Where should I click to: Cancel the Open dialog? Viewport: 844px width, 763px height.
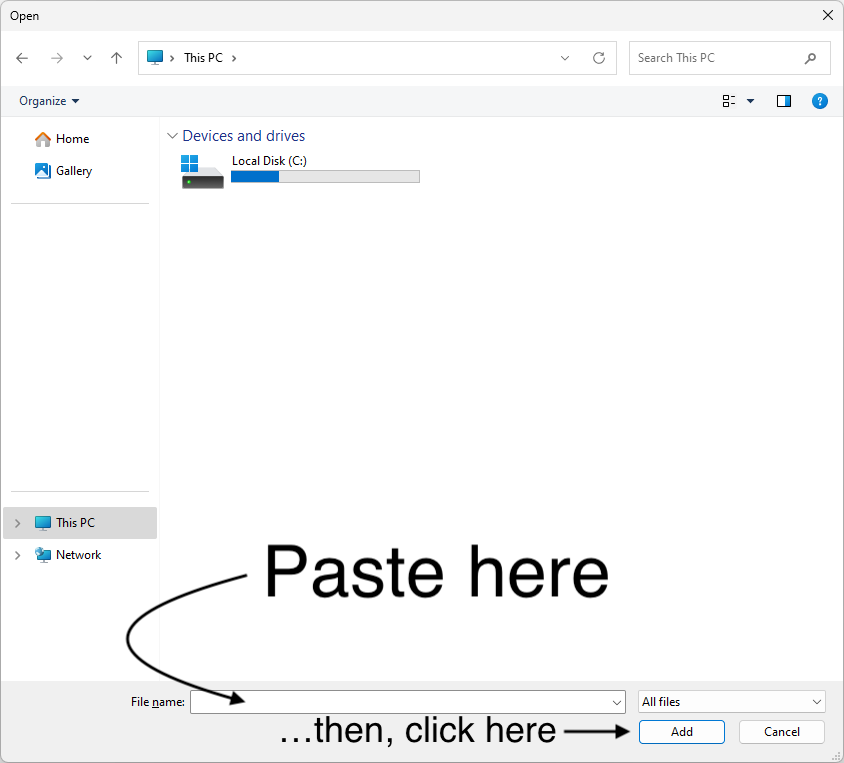pos(781,732)
